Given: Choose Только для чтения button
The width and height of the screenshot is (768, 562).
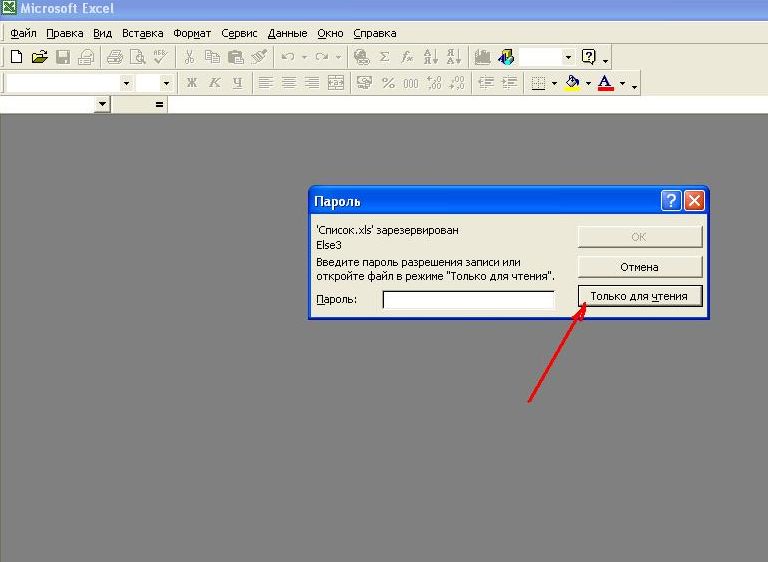Looking at the screenshot, I should (640, 296).
